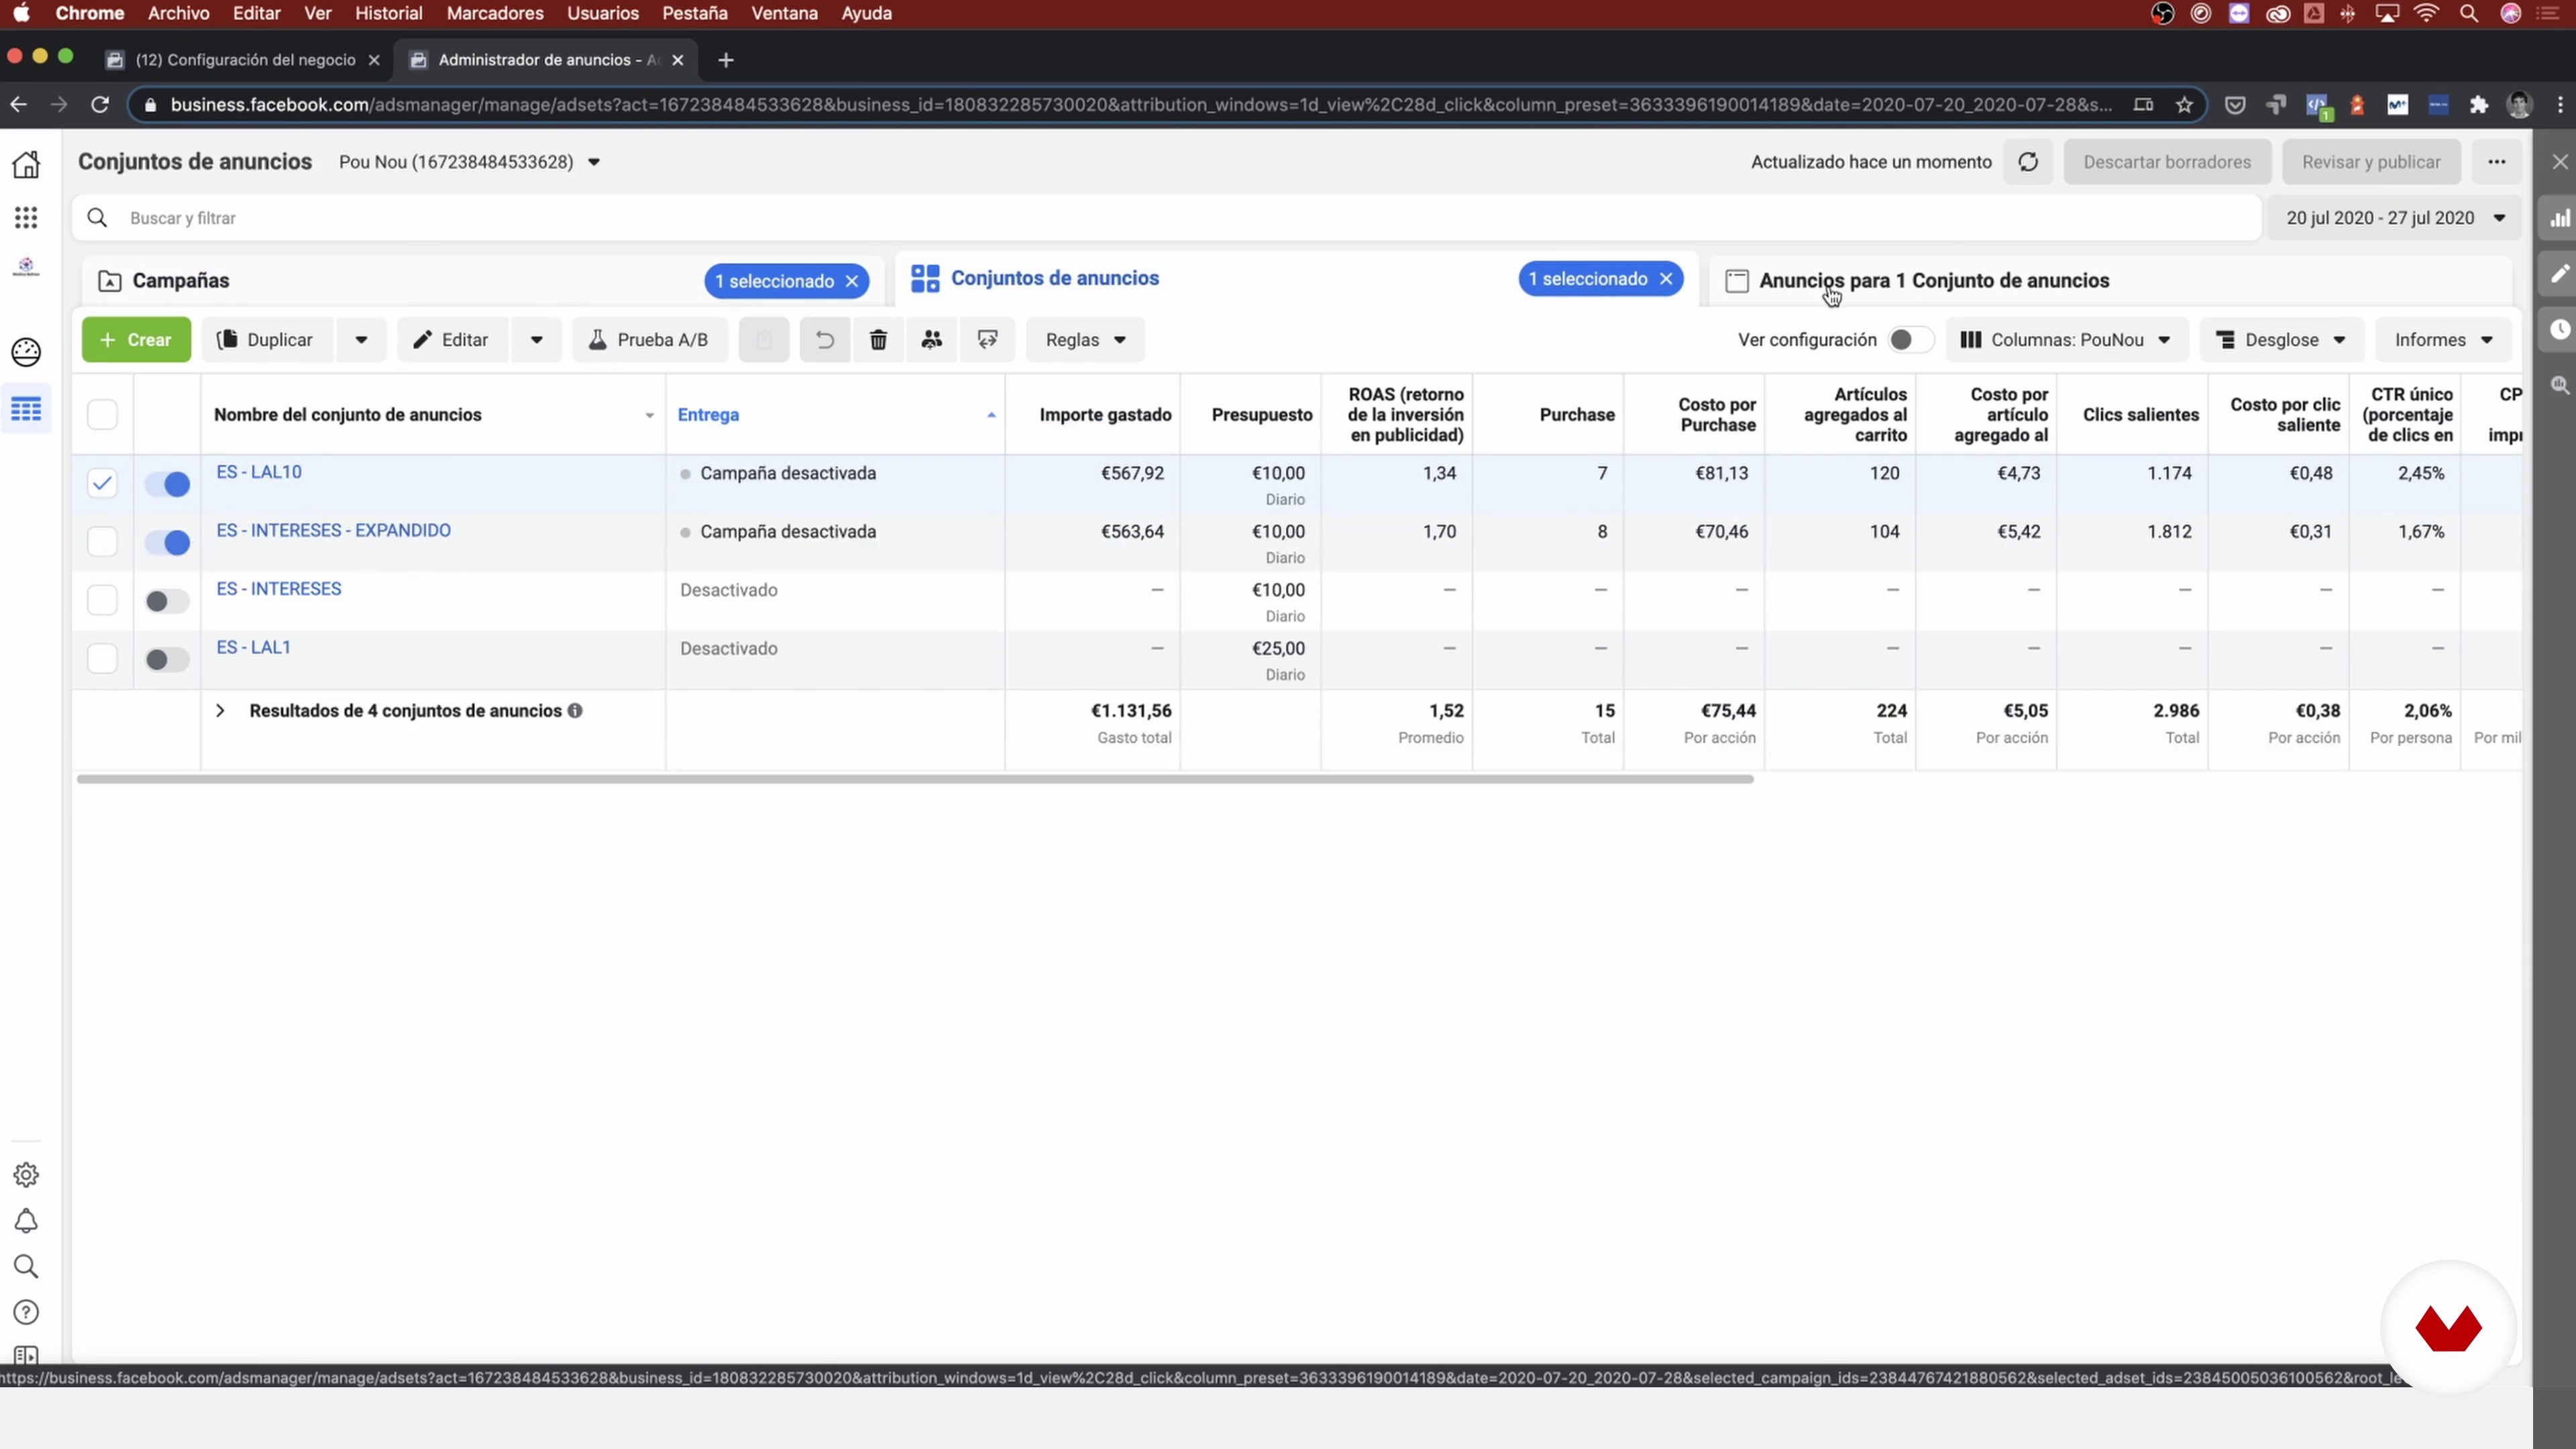Screen dimensions: 2576x1449
Task: Click the trash delete icon in toolbar
Action: point(878,340)
